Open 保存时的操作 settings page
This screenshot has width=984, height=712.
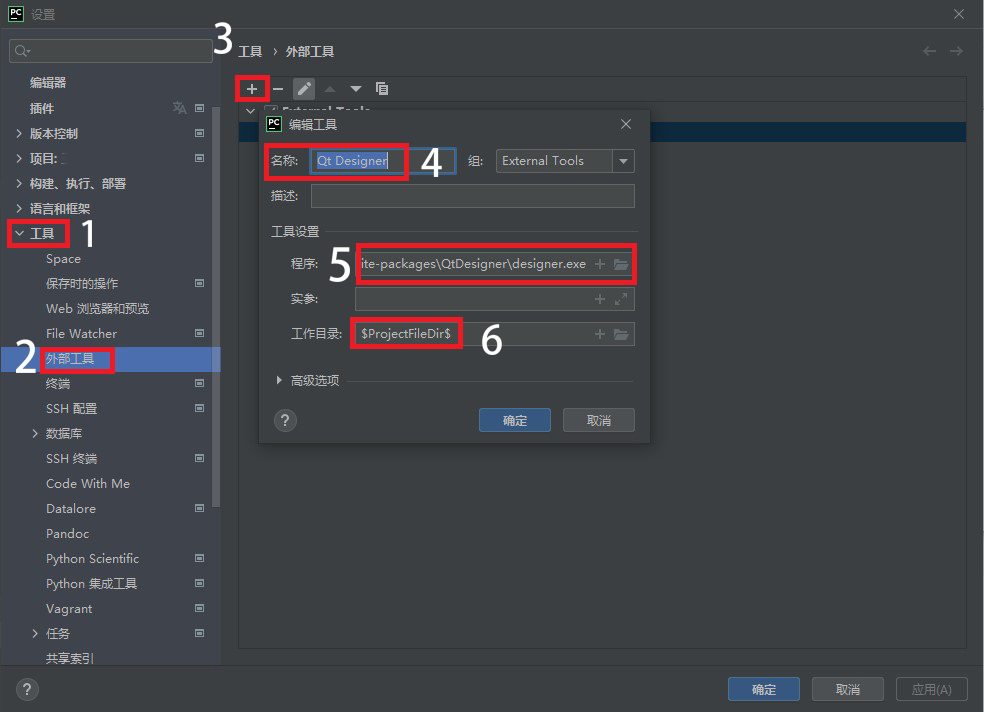(x=82, y=284)
